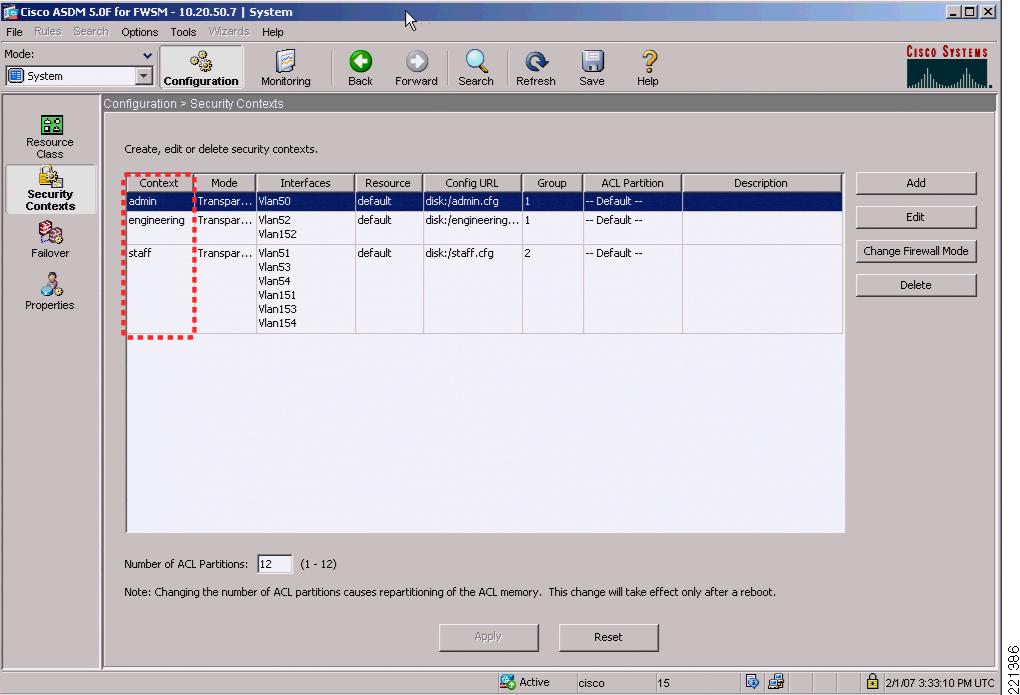
Task: Click Change Firewall Mode button
Action: [x=916, y=251]
